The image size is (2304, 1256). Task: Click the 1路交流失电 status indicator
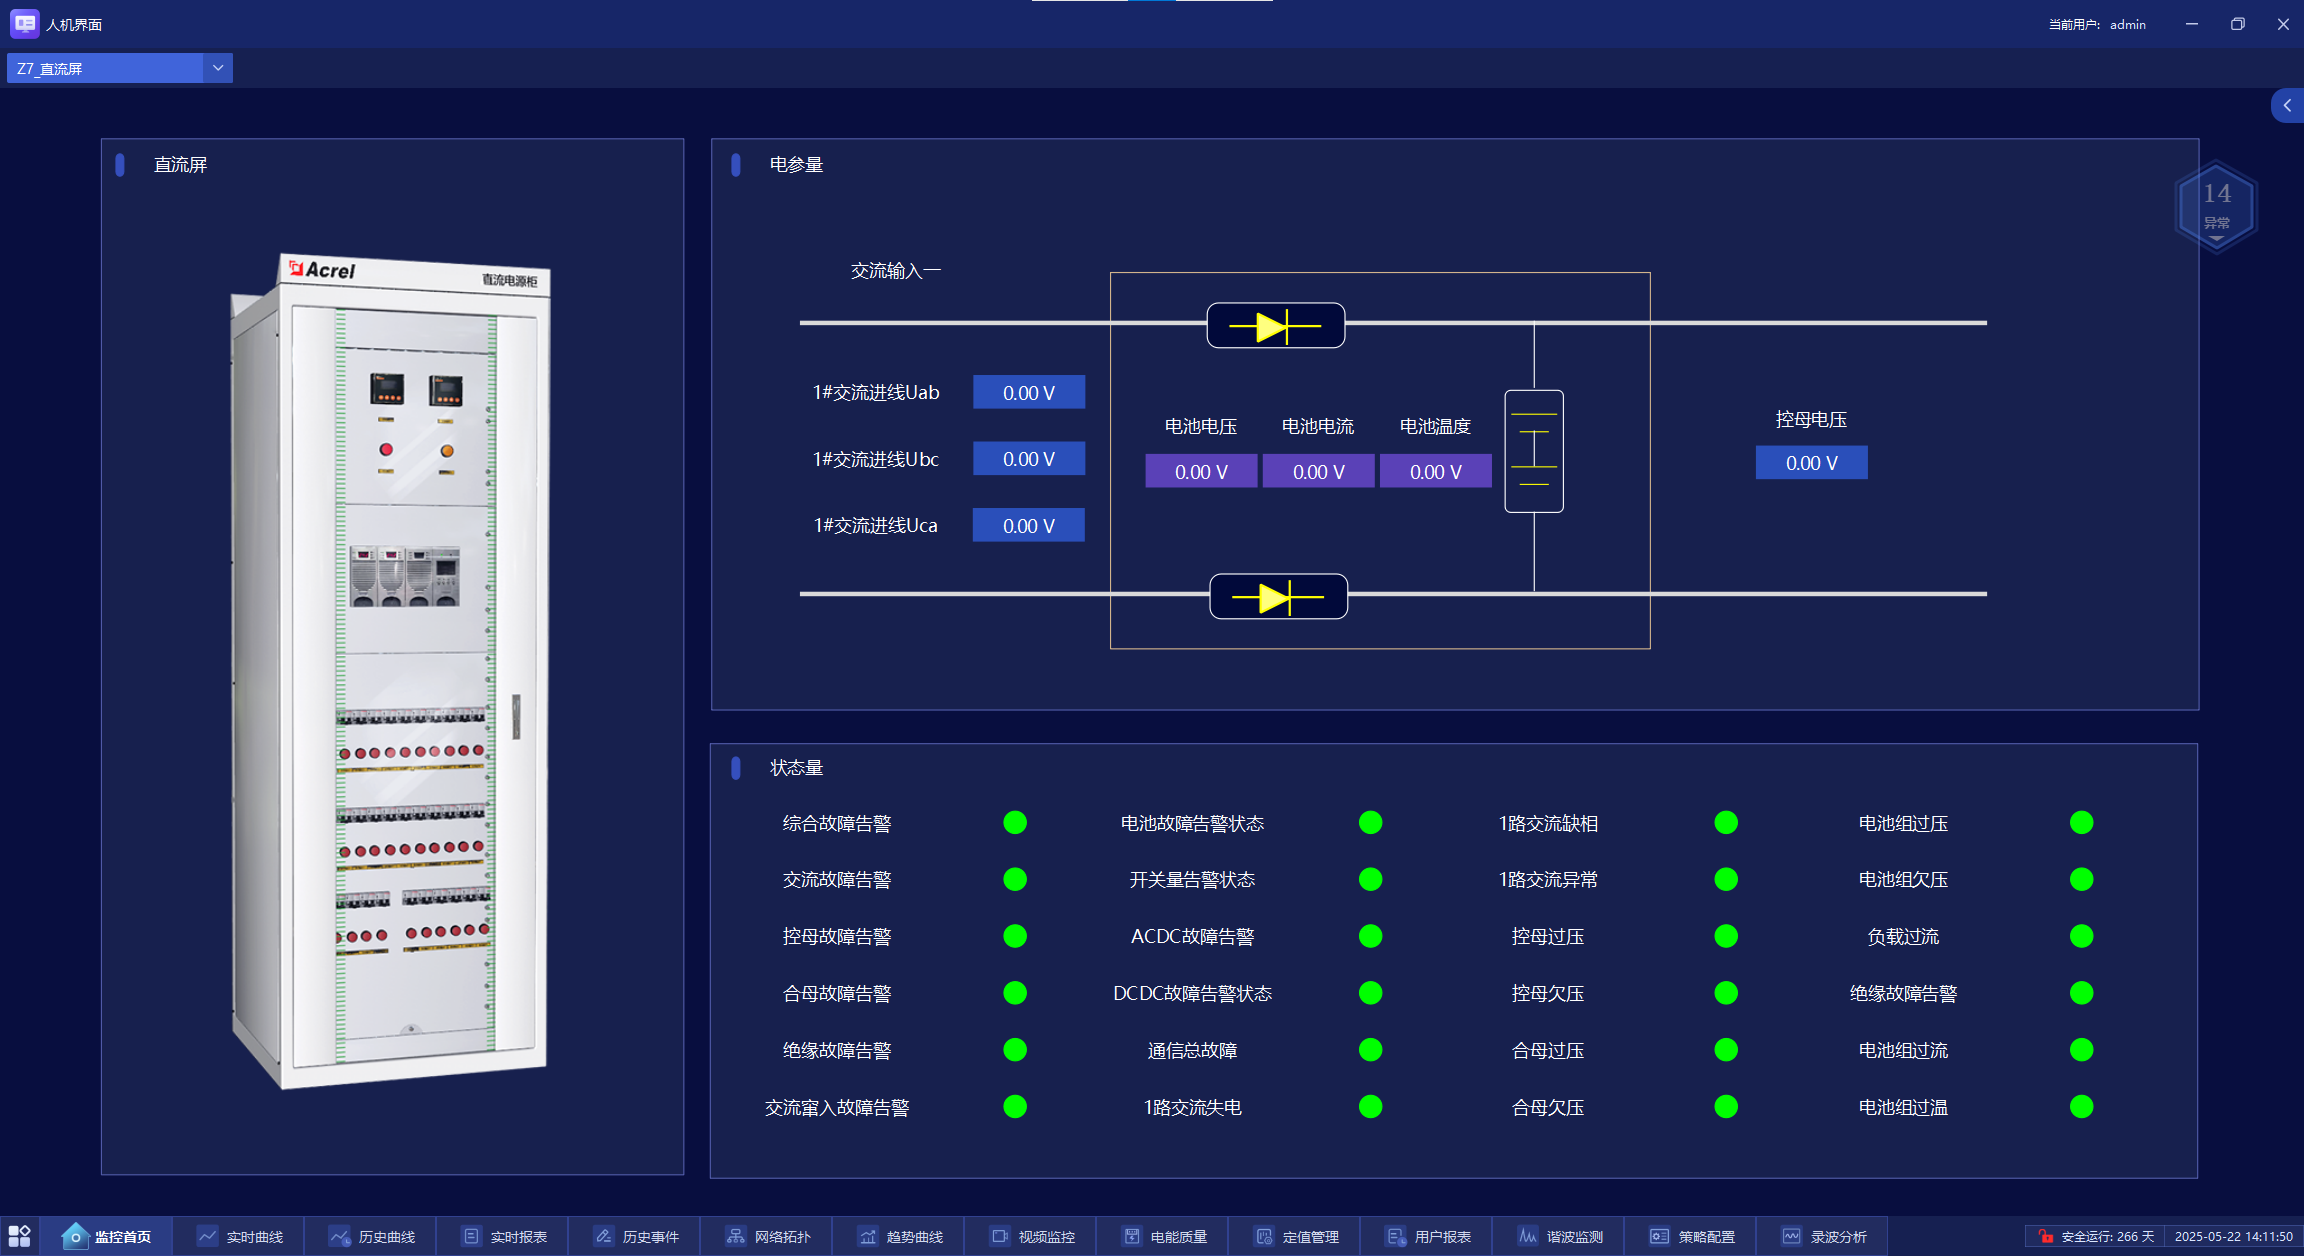click(x=1370, y=1107)
